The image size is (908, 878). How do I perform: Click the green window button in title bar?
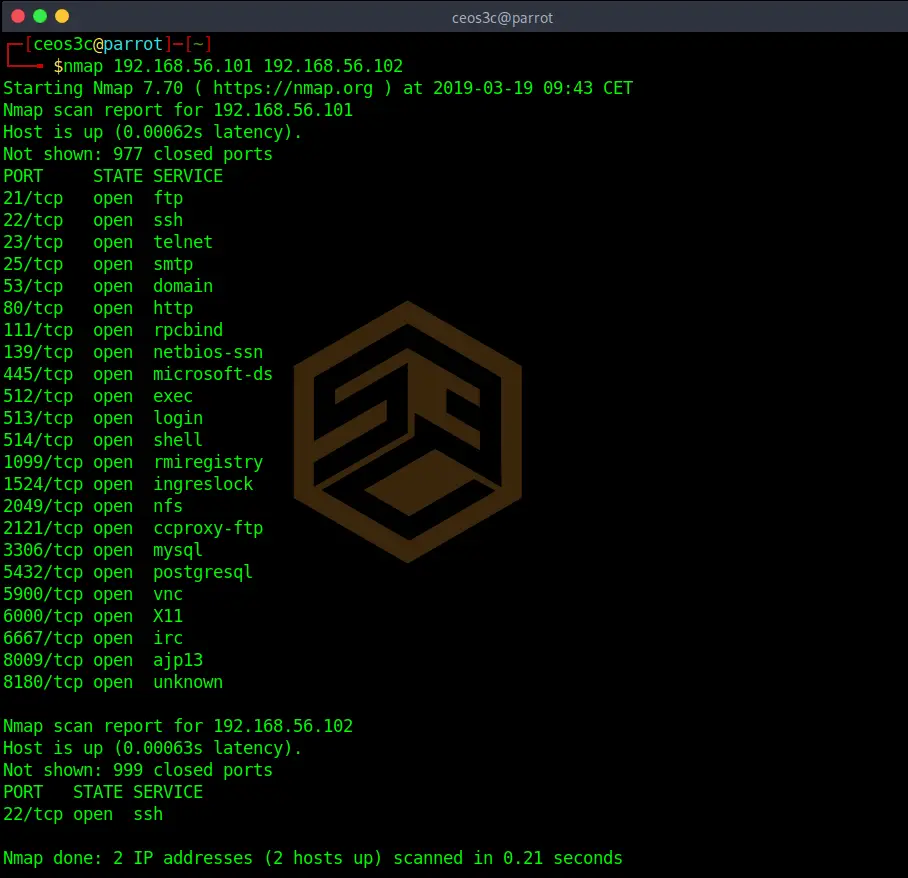[40, 16]
